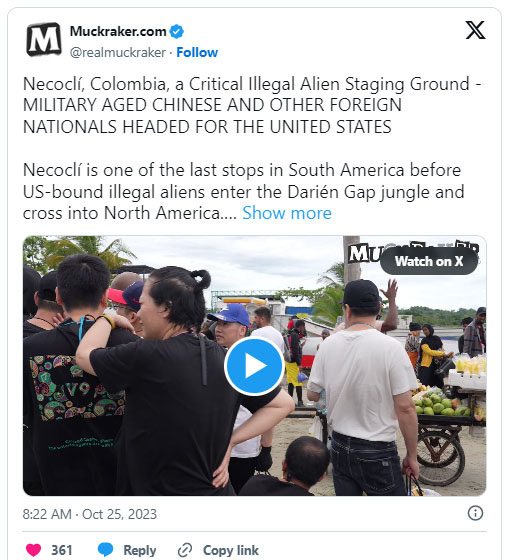
Task: Open the tweet info circle icon
Action: coord(475,513)
